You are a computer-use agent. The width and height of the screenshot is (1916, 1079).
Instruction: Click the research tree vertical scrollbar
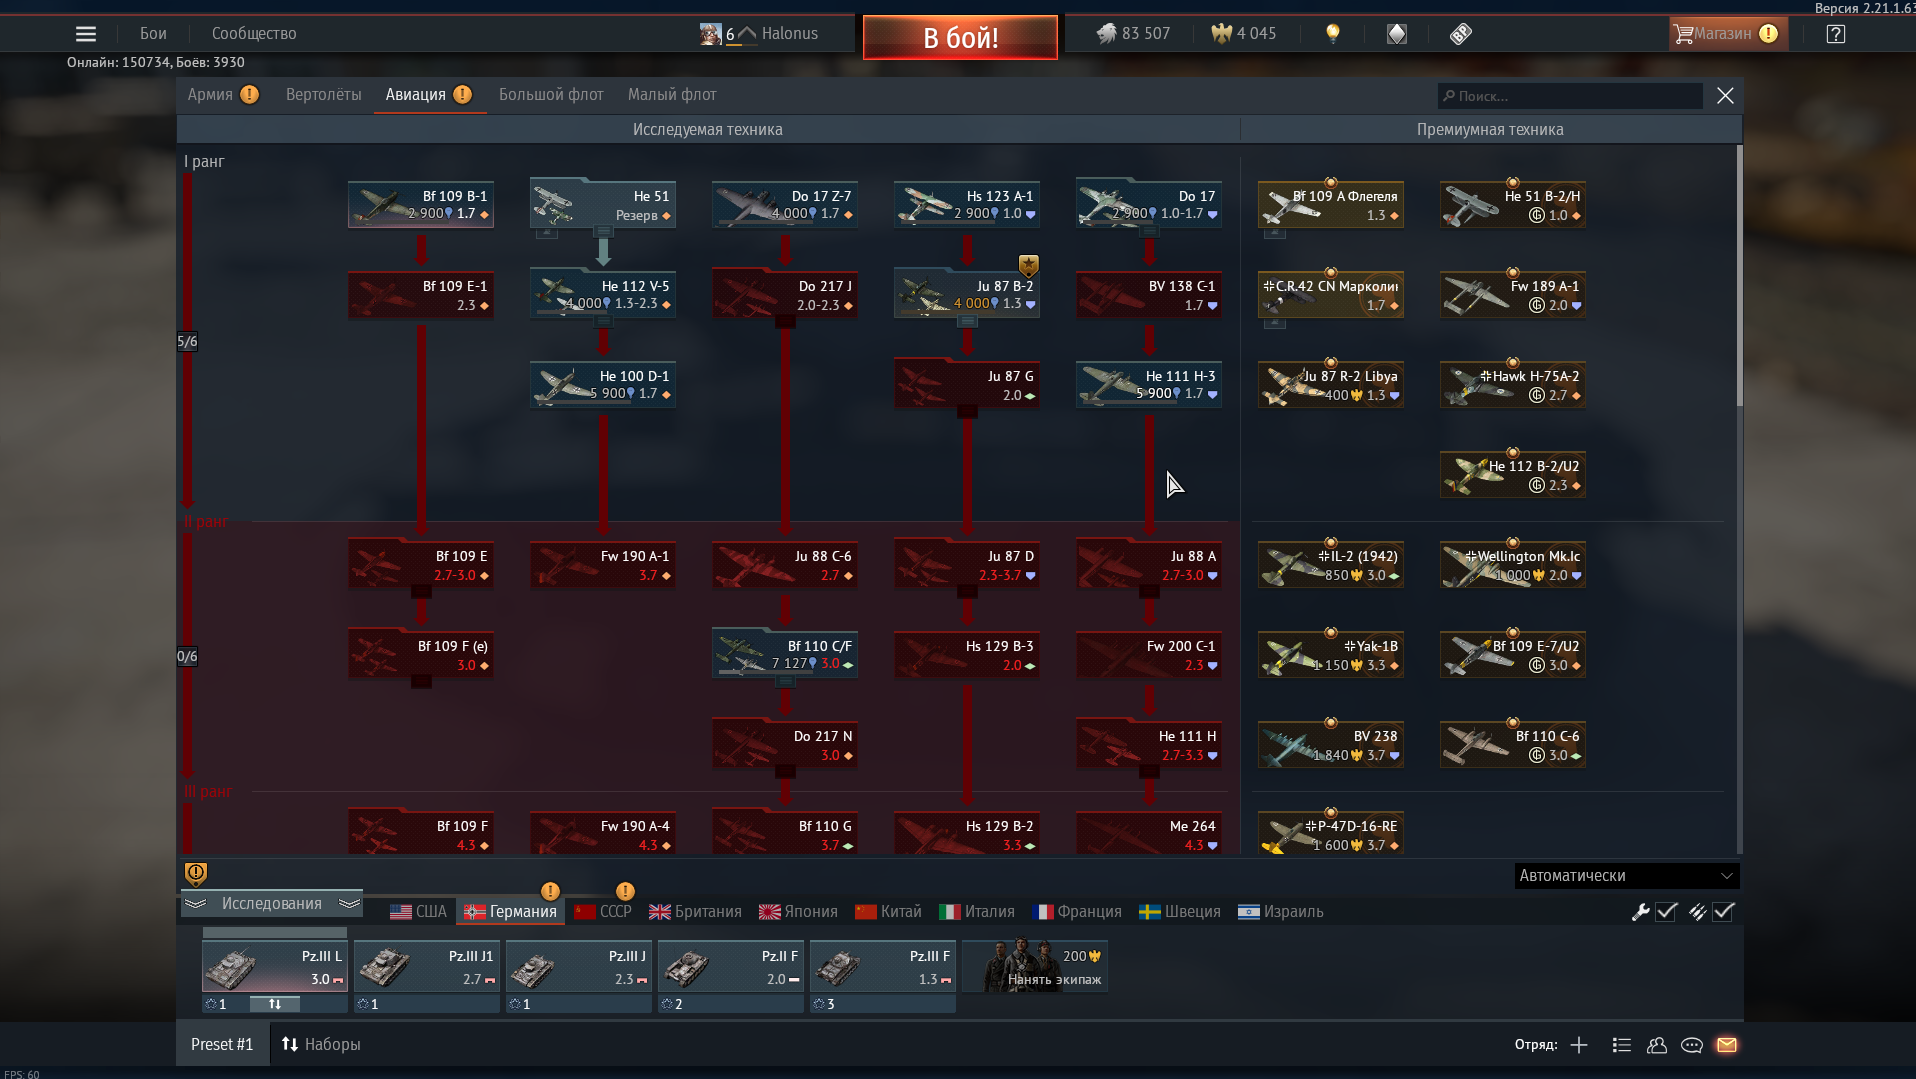click(x=1740, y=276)
